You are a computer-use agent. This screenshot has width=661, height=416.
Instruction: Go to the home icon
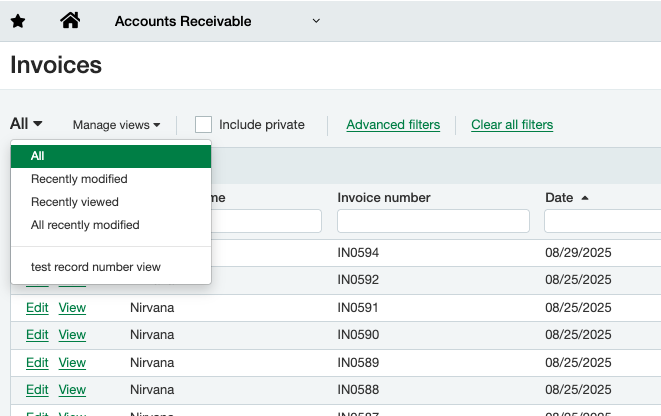click(70, 21)
